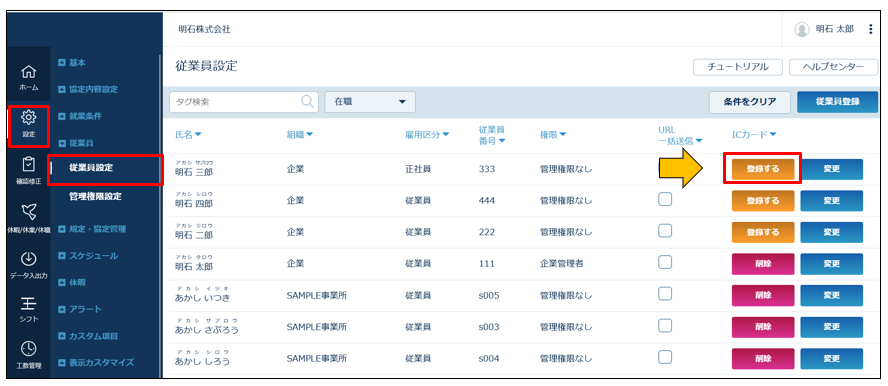Expand the 協定内容設定 menu section

[88, 89]
